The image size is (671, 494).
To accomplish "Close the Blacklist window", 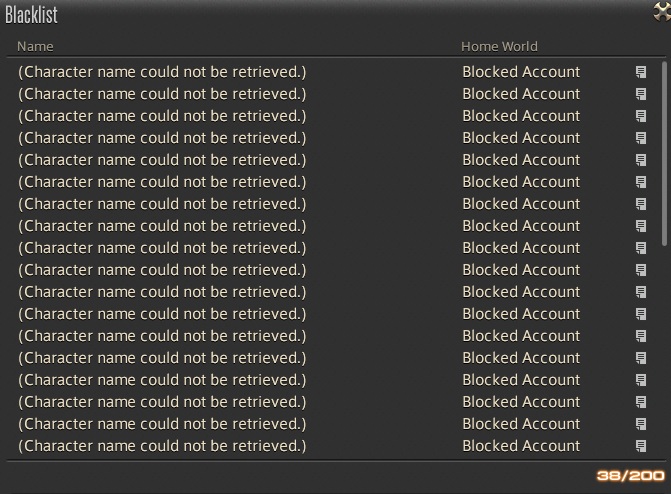I will click(x=662, y=12).
